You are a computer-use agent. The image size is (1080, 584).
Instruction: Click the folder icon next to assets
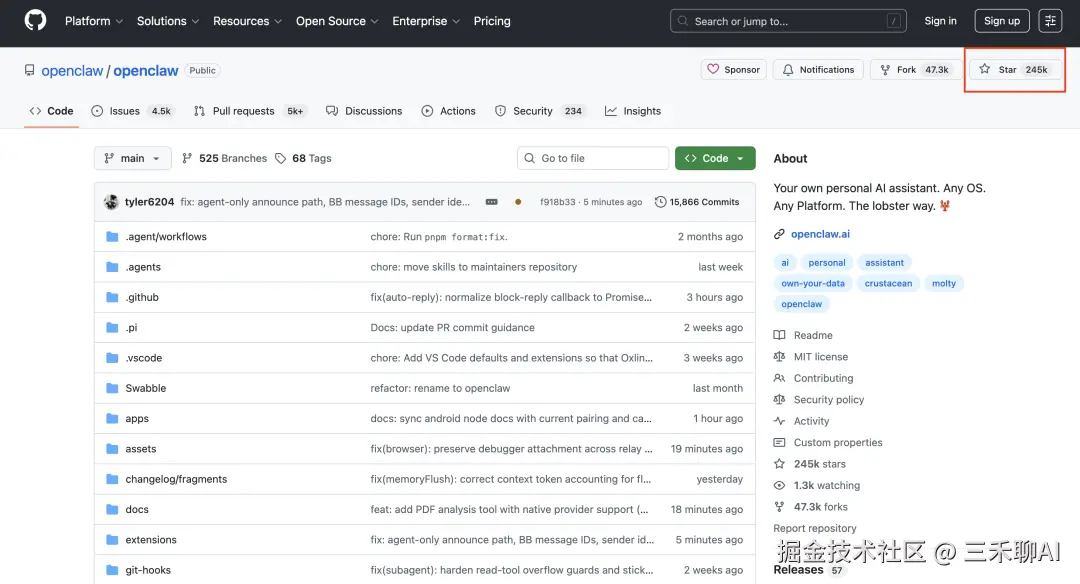(x=112, y=448)
